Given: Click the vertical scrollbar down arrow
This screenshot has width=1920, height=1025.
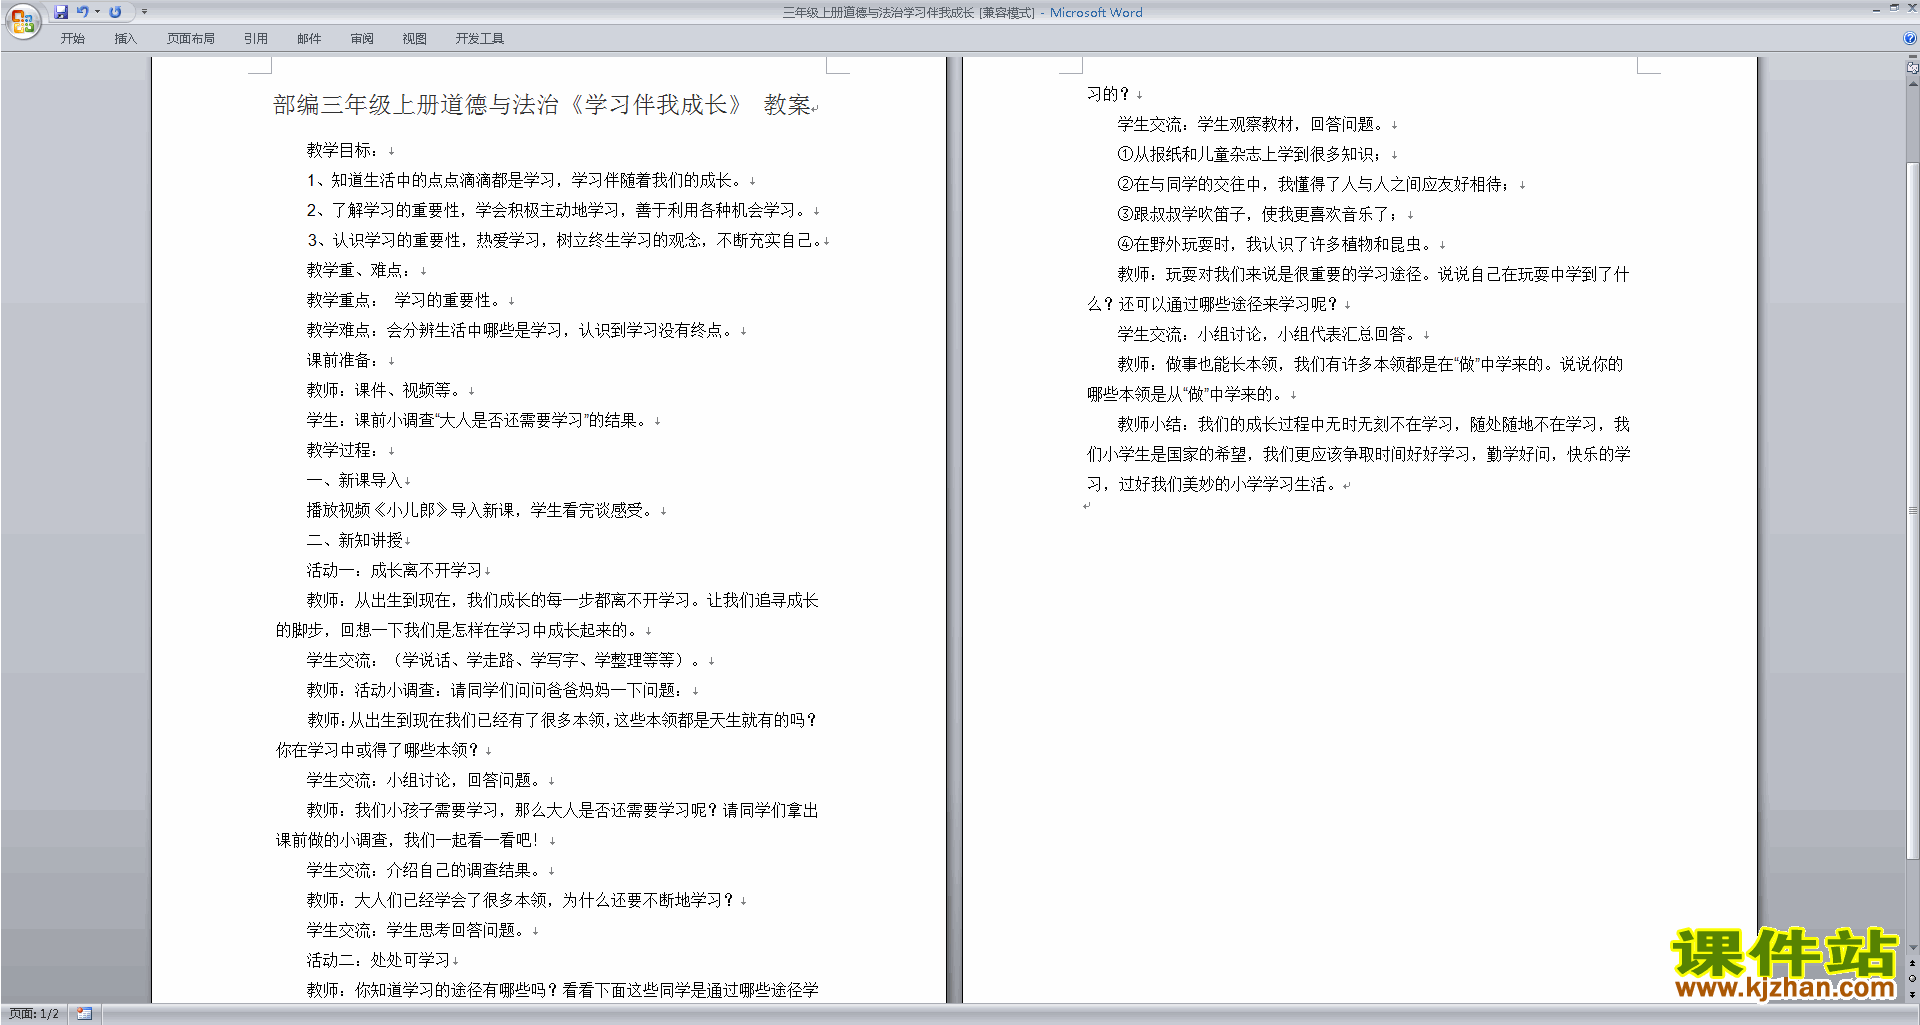Looking at the screenshot, I should [x=1912, y=948].
